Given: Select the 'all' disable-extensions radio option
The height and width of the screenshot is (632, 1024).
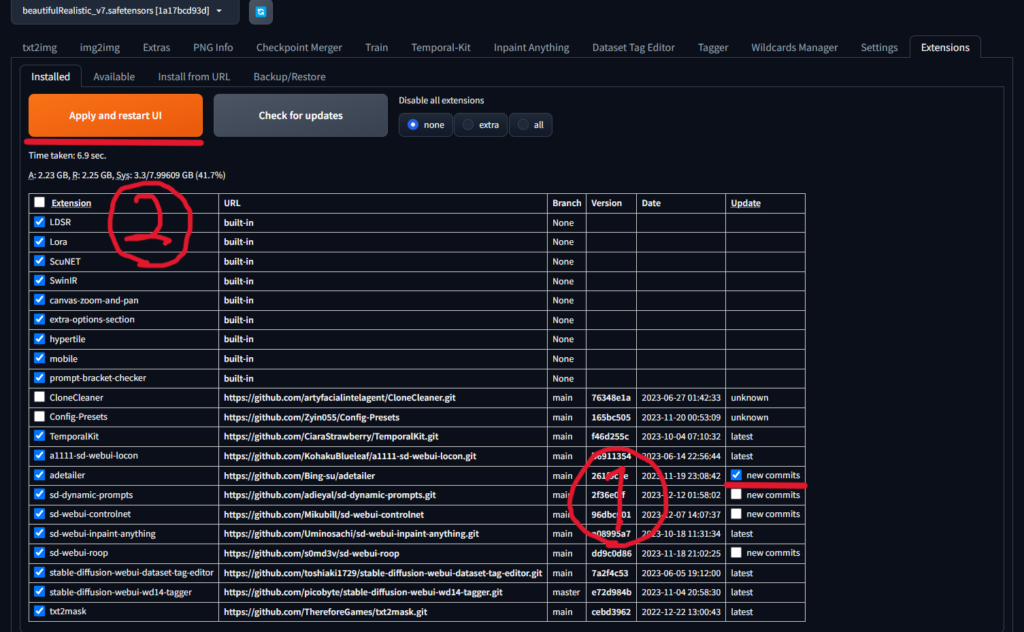Looking at the screenshot, I should [530, 125].
